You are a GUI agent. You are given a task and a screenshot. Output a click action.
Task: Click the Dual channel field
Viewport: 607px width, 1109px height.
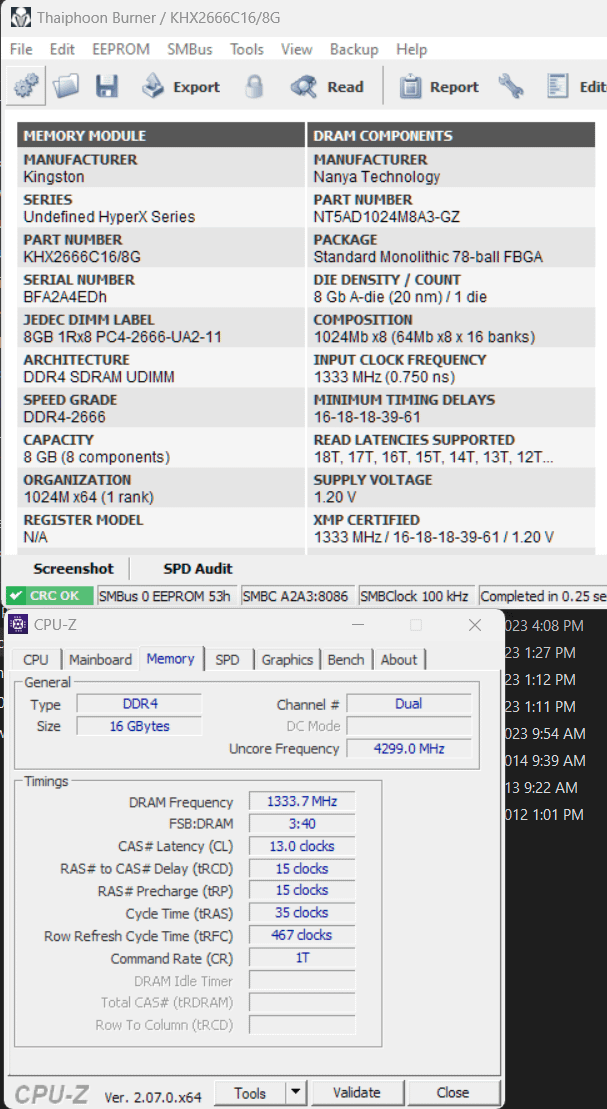[x=409, y=704]
